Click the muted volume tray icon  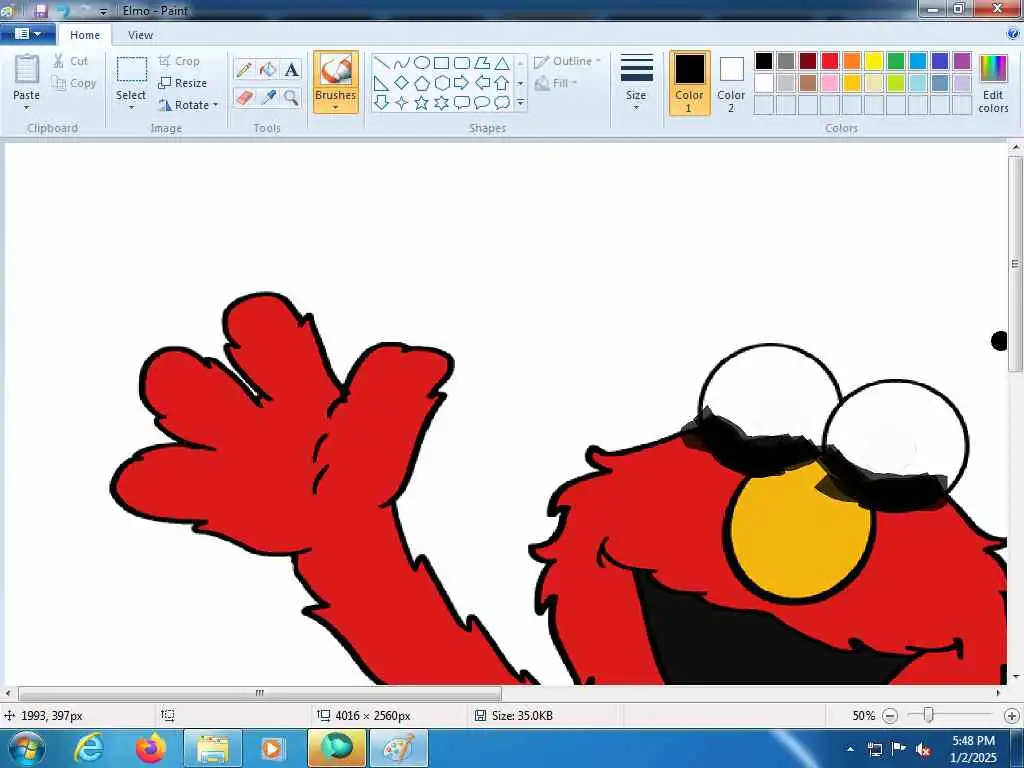(923, 749)
